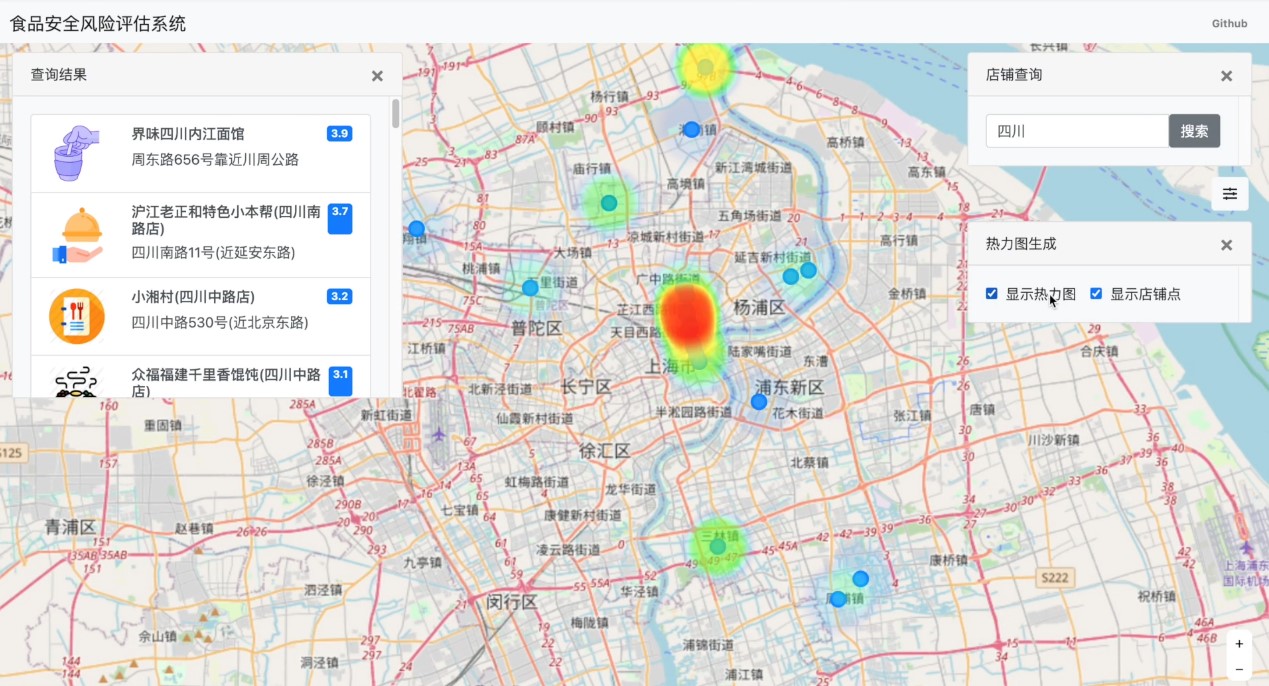Open the filter settings slider icon
The height and width of the screenshot is (686, 1269).
1229,194
